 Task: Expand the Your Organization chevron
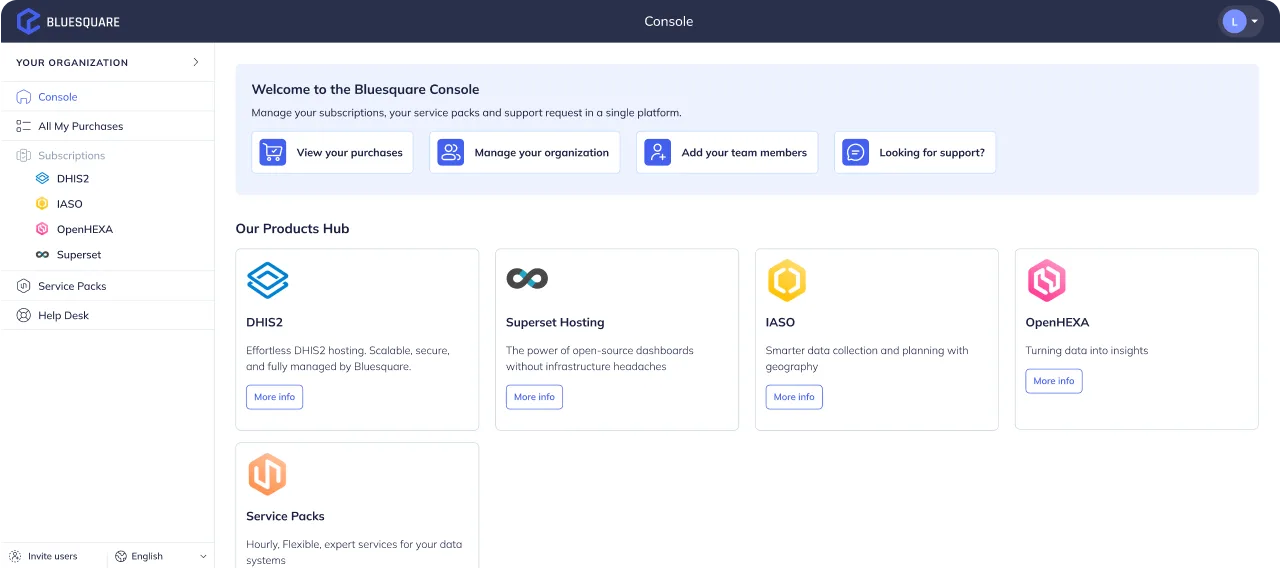pyautogui.click(x=196, y=62)
